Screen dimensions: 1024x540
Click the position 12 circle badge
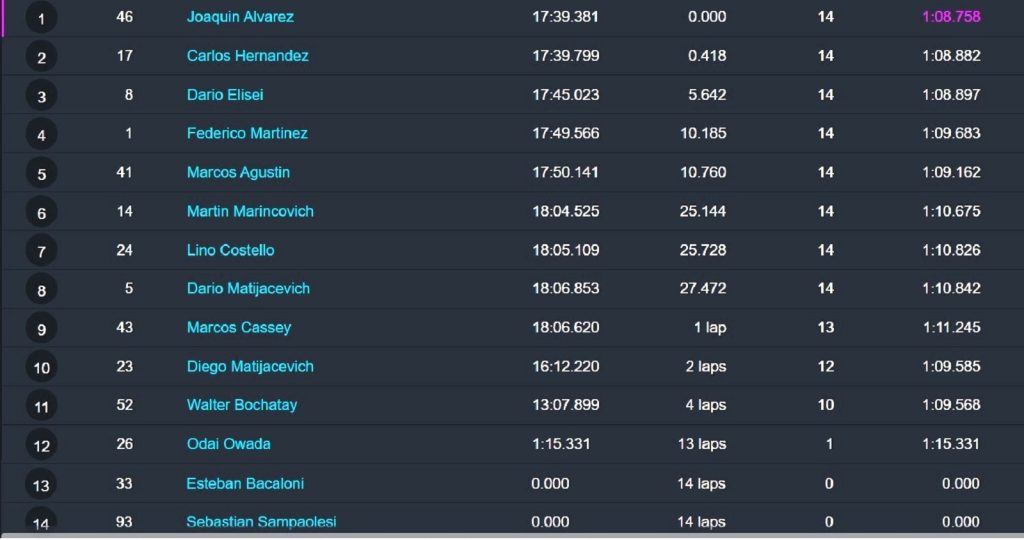(41, 445)
